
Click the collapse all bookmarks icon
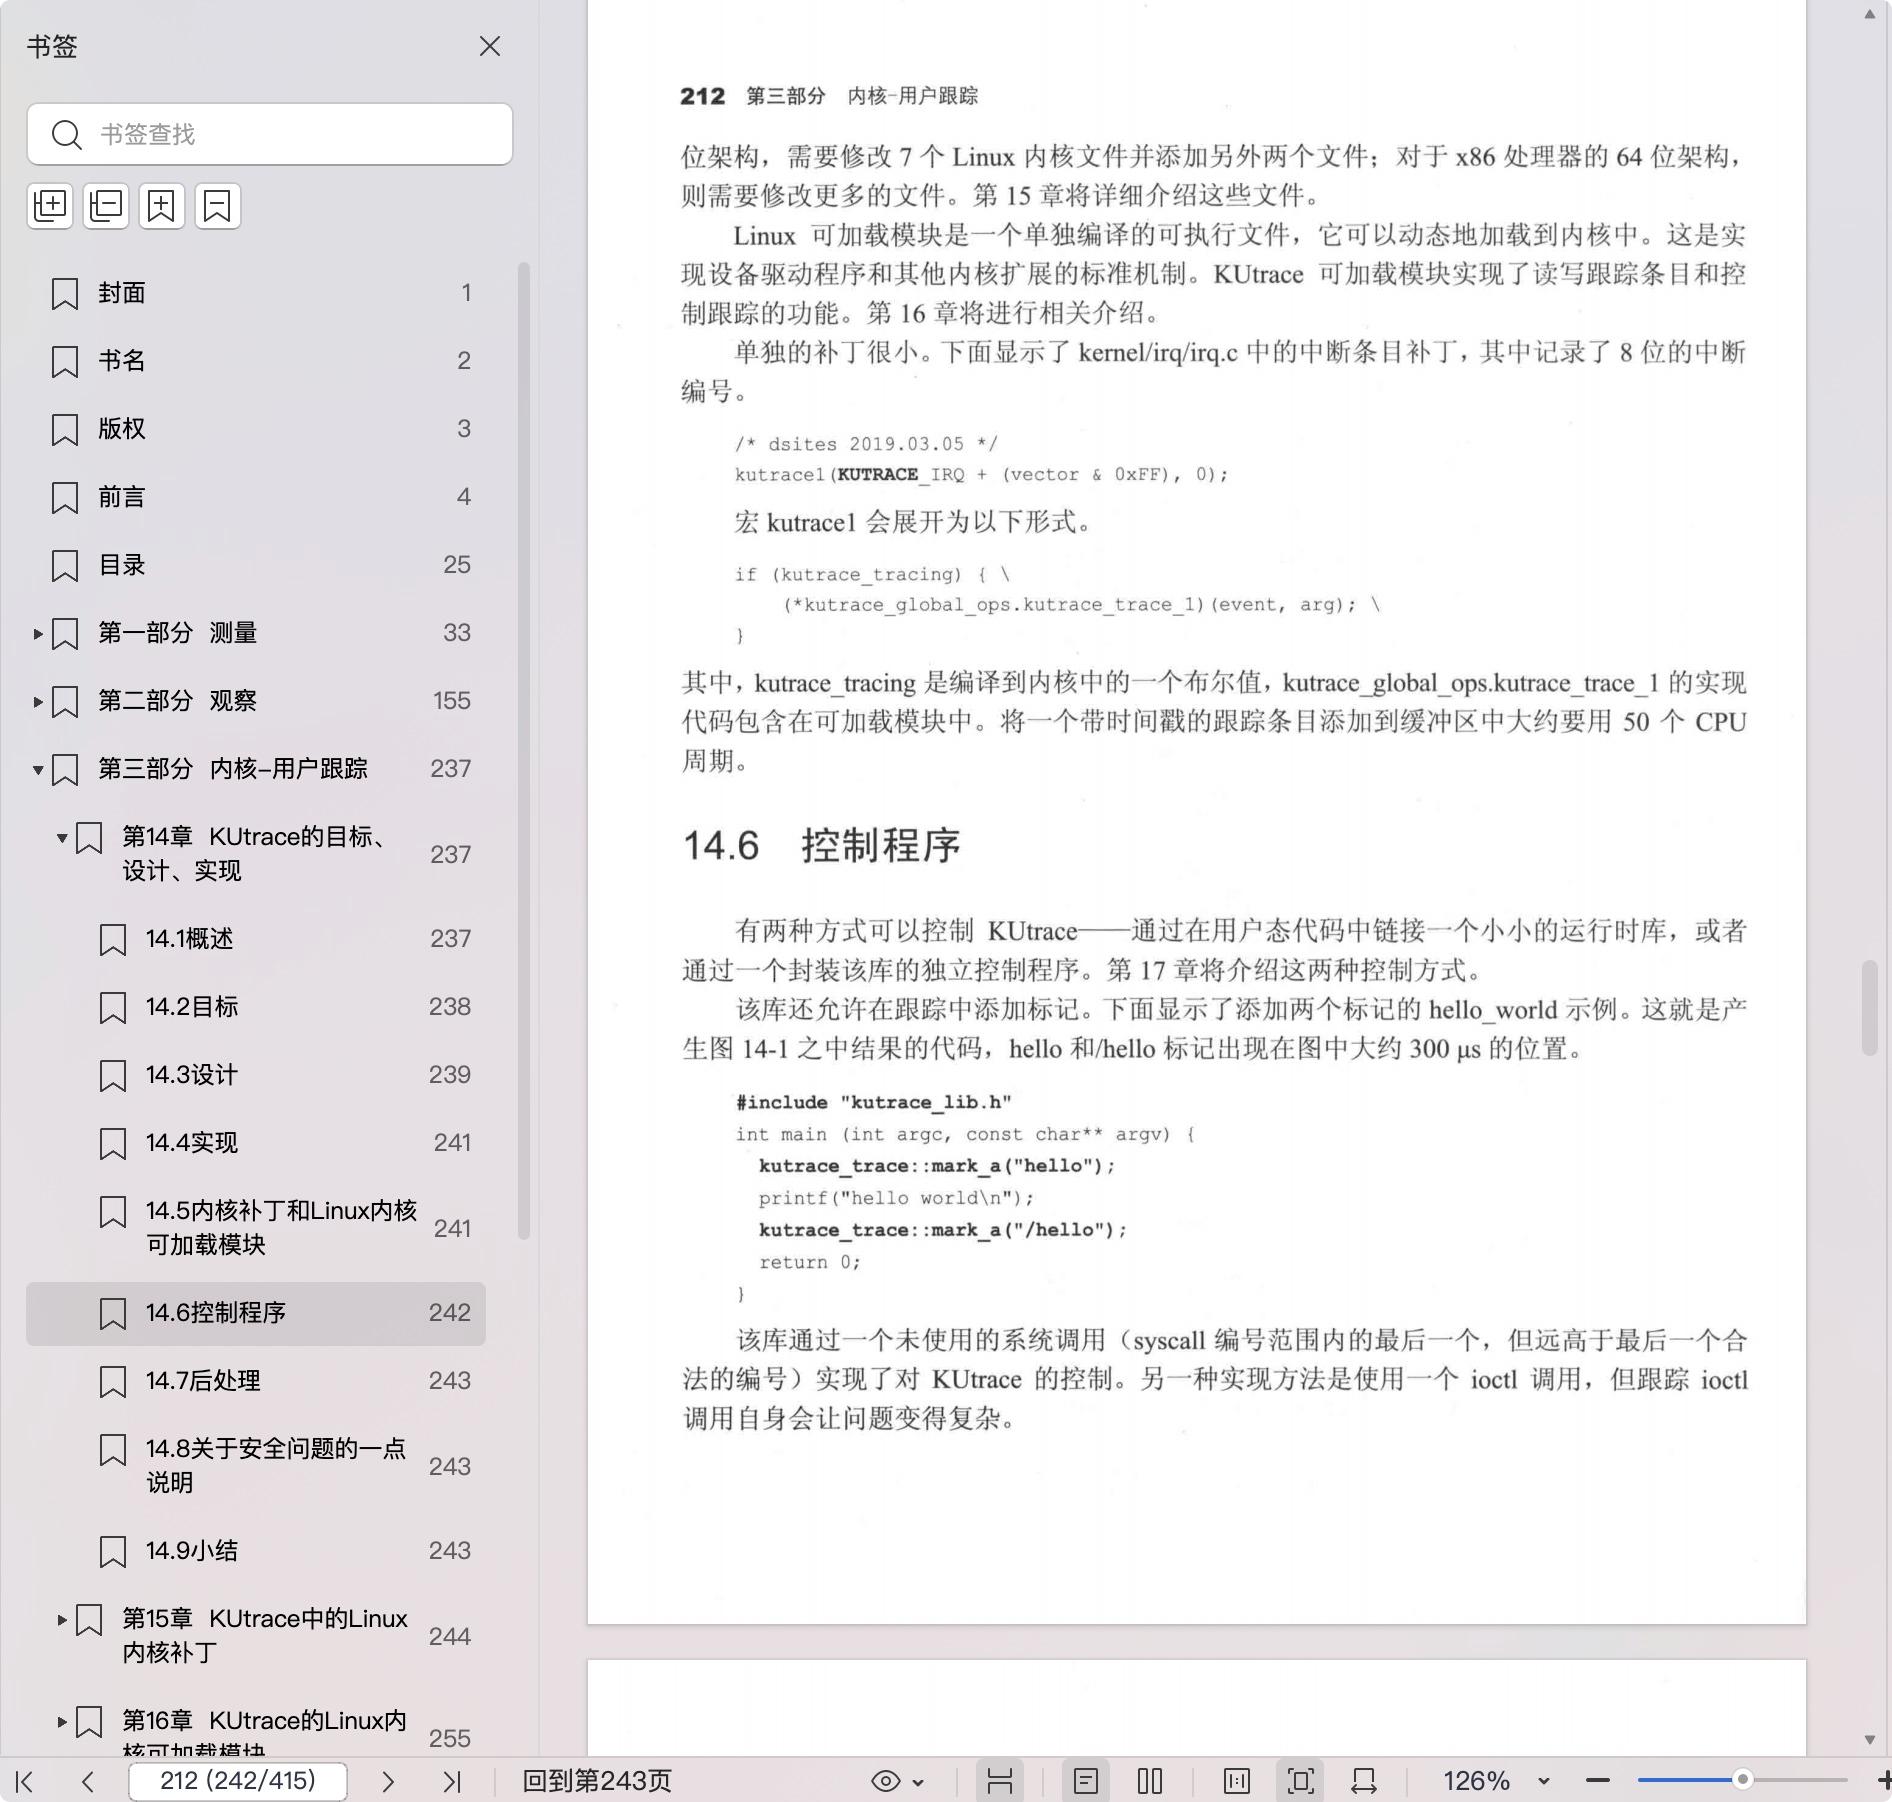point(106,206)
